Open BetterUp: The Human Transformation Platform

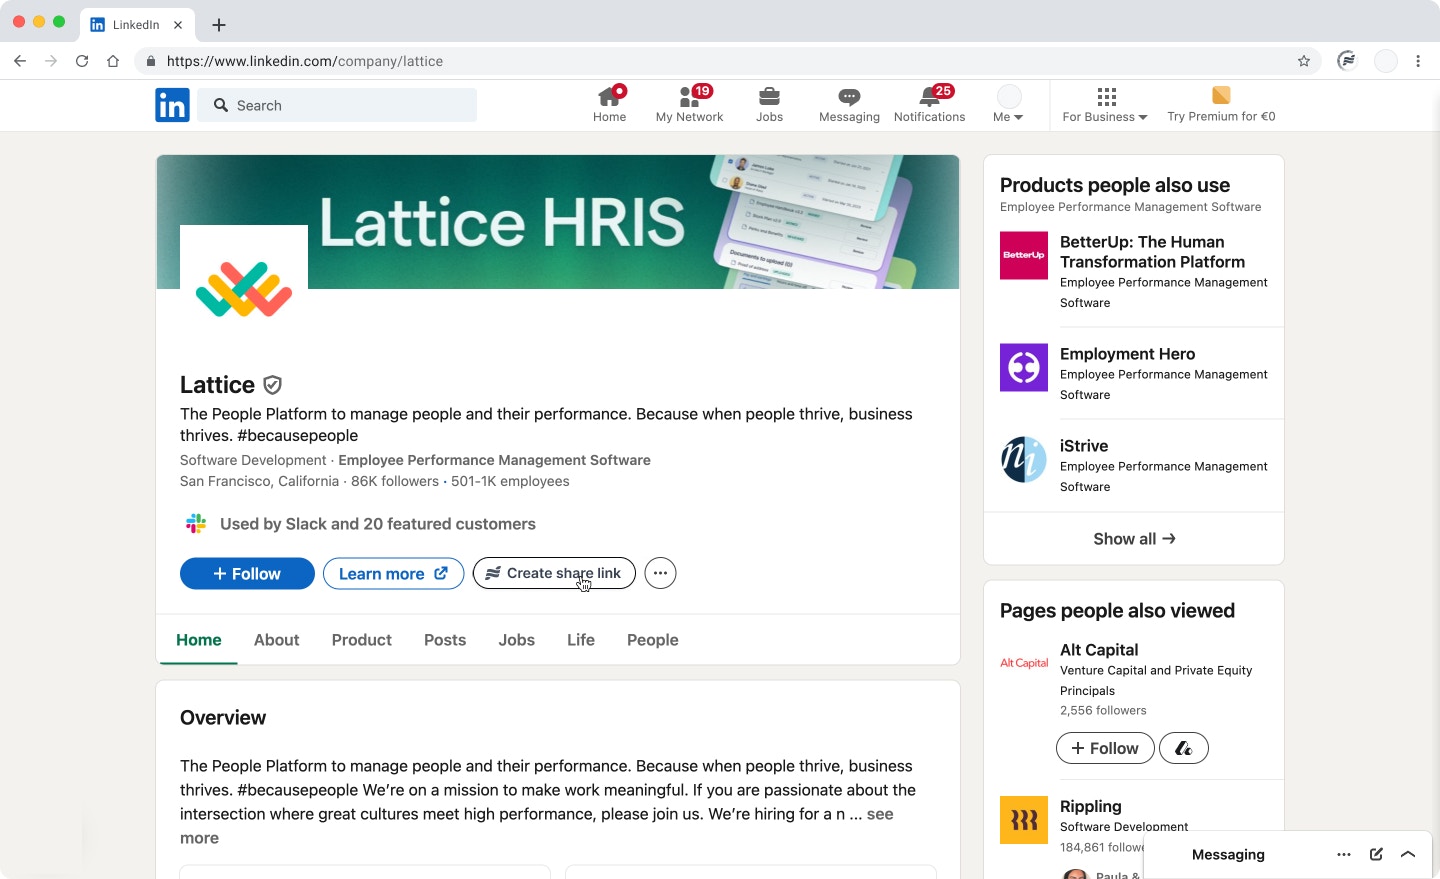[x=1152, y=252]
